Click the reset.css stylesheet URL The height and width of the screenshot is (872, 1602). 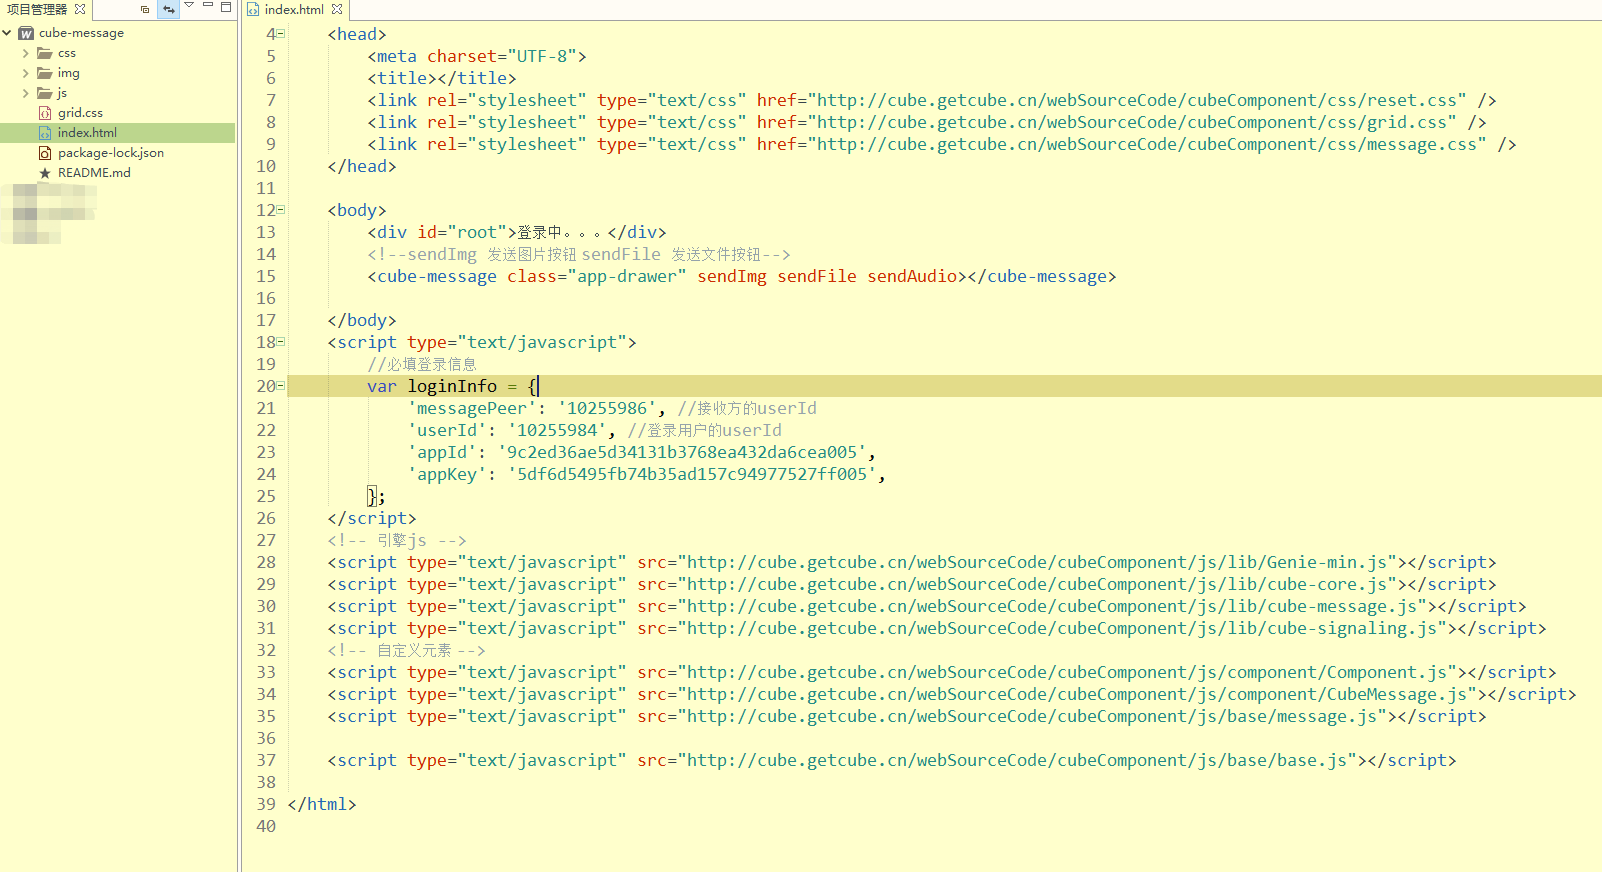pos(1137,100)
